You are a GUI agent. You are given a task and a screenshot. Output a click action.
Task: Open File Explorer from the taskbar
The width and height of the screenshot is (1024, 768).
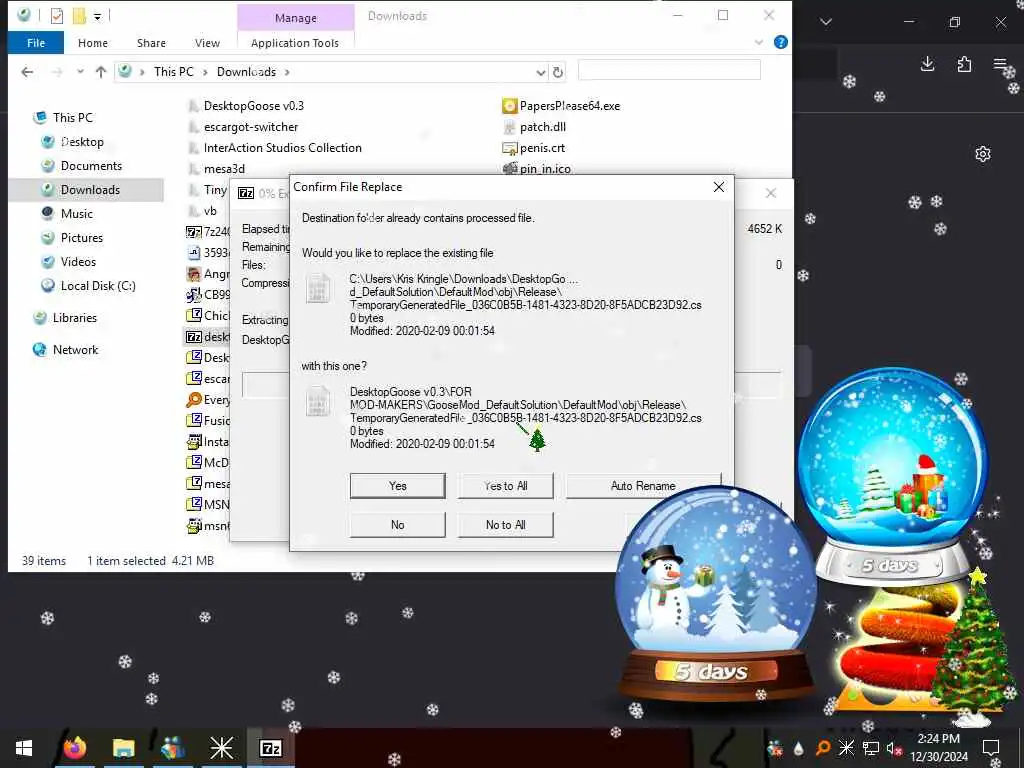[123, 748]
